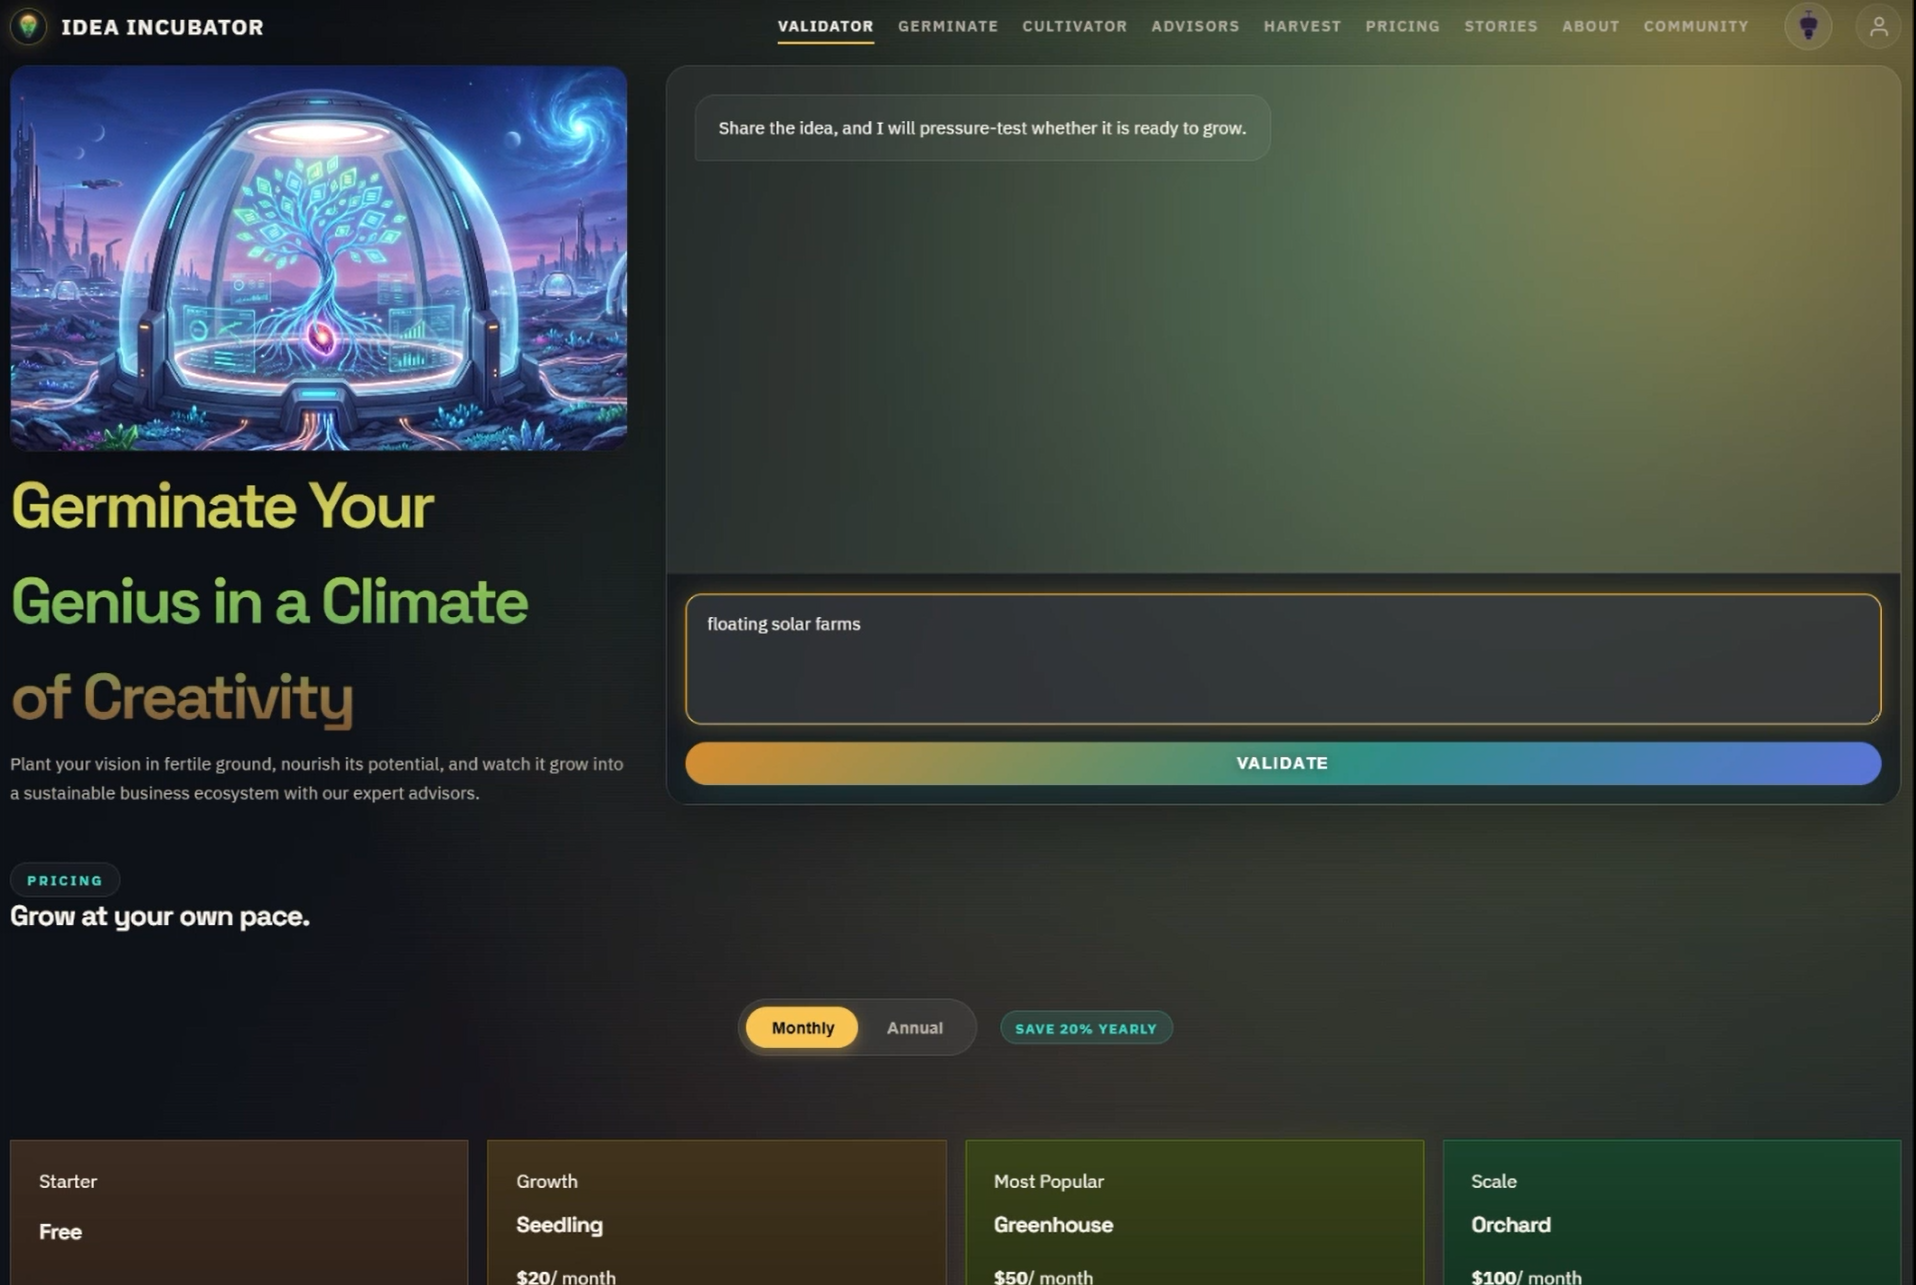Click the Save 20% Yearly badge
1916x1285 pixels.
coord(1086,1028)
